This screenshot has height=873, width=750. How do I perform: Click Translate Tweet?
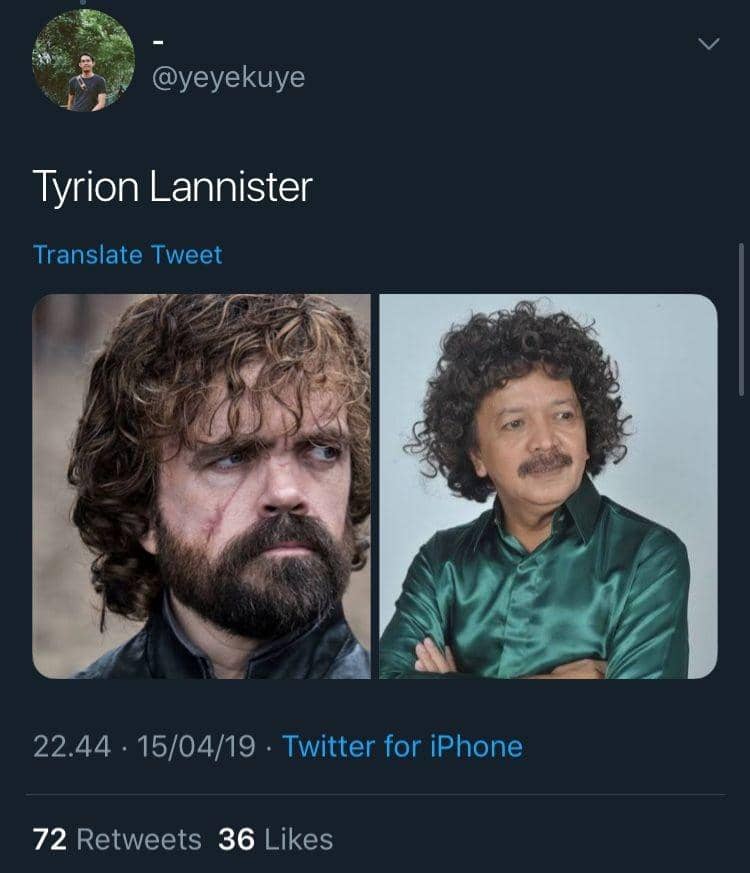click(127, 256)
